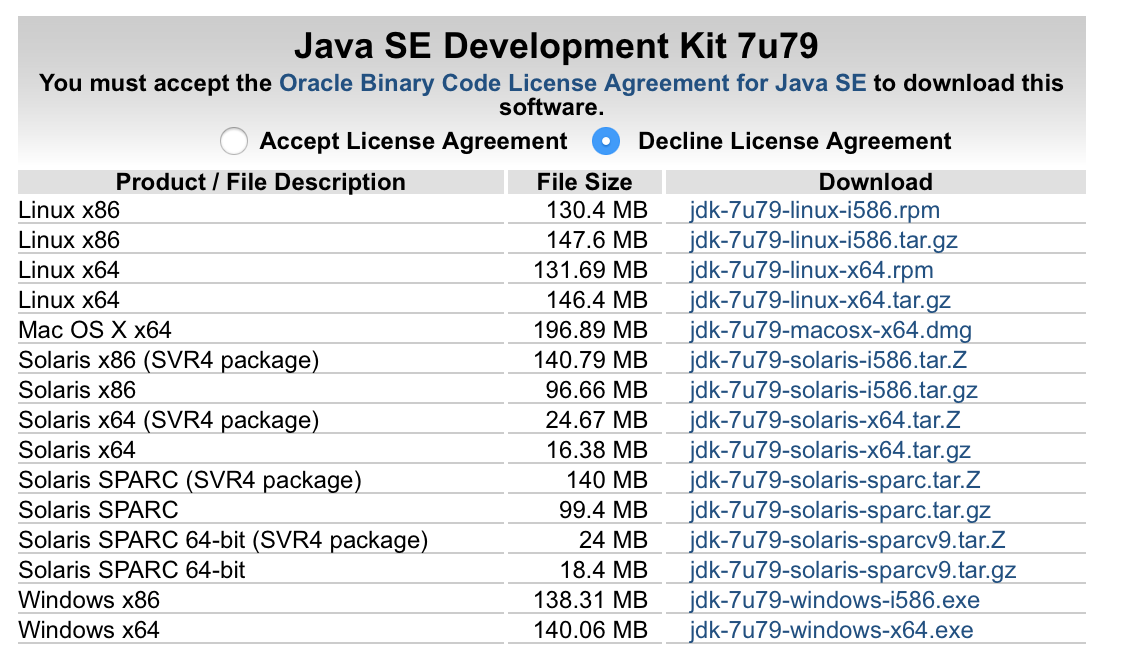This screenshot has height=670, width=1128.
Task: Click jdk-7u79-solaris-sparc.tar.Z link
Action: tap(835, 481)
